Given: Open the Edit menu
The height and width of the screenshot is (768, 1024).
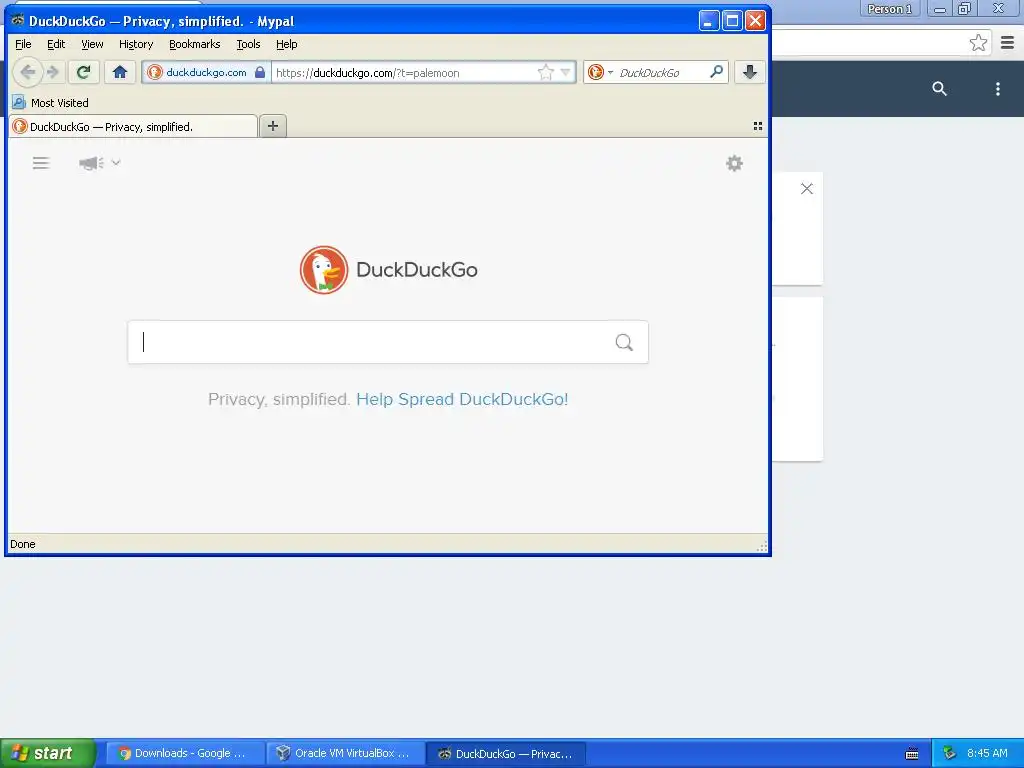Looking at the screenshot, I should pyautogui.click(x=56, y=44).
